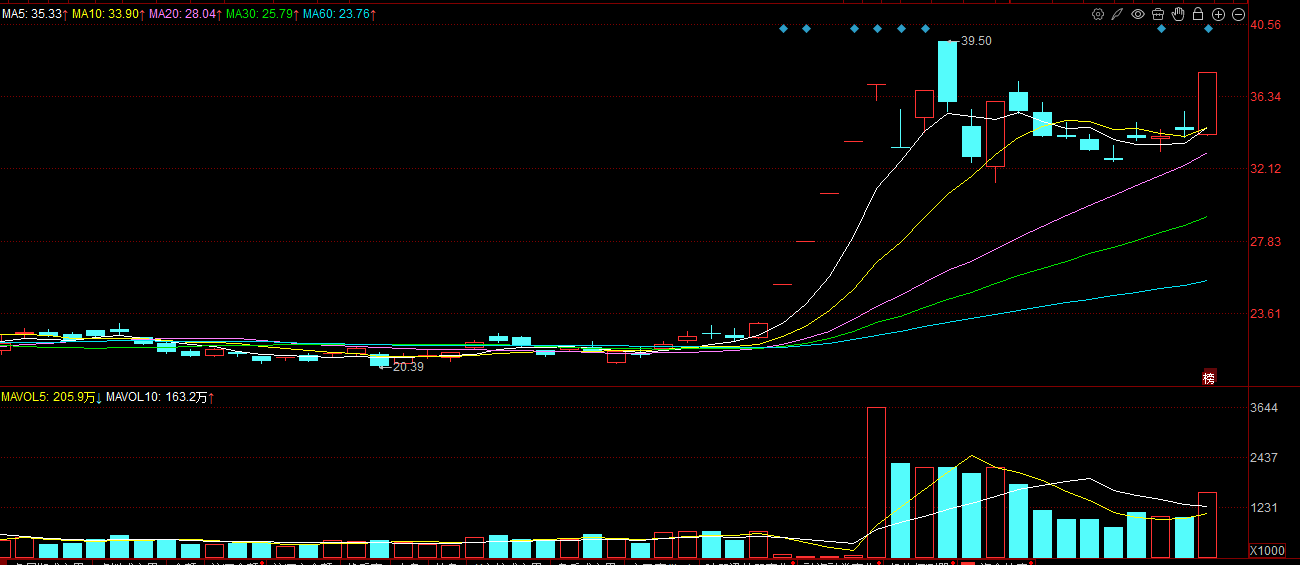Click the 32.12 price axis label
This screenshot has width=1300, height=565.
coord(1266,169)
